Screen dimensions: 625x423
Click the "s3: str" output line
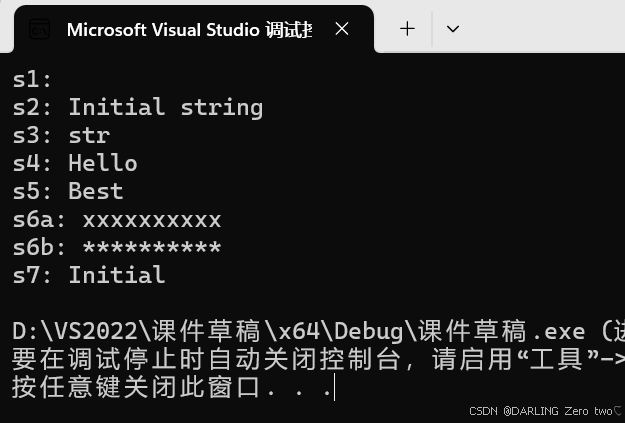[61, 135]
